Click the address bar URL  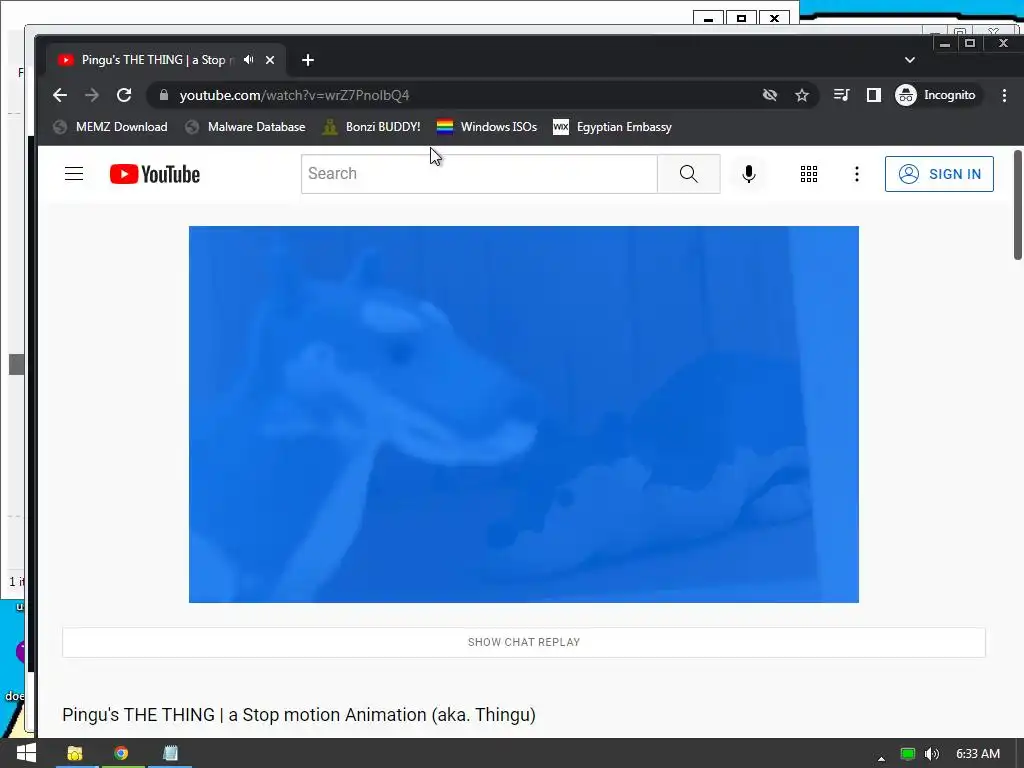click(295, 95)
